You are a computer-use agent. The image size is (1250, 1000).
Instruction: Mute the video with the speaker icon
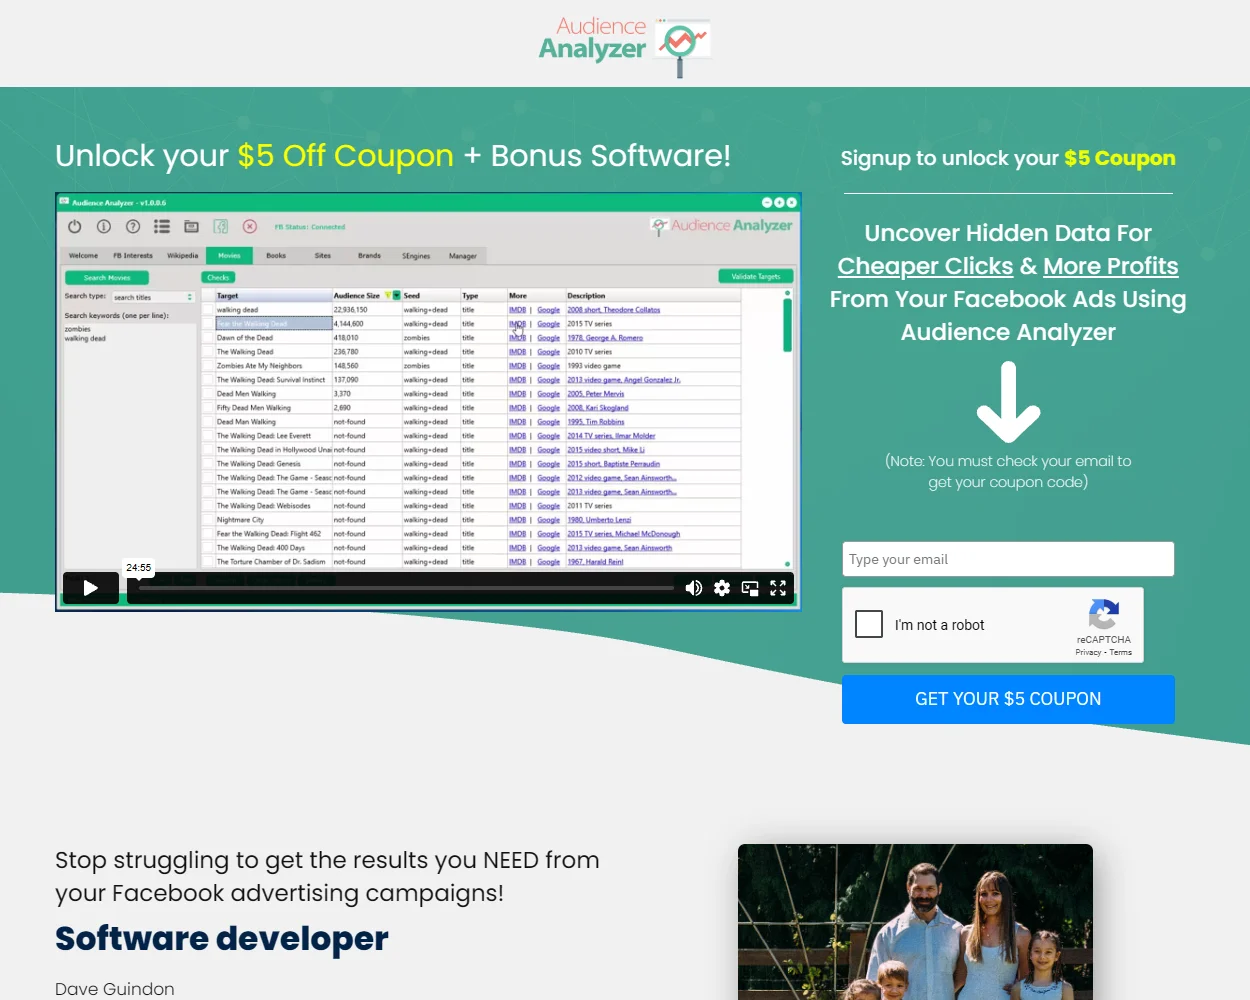693,588
